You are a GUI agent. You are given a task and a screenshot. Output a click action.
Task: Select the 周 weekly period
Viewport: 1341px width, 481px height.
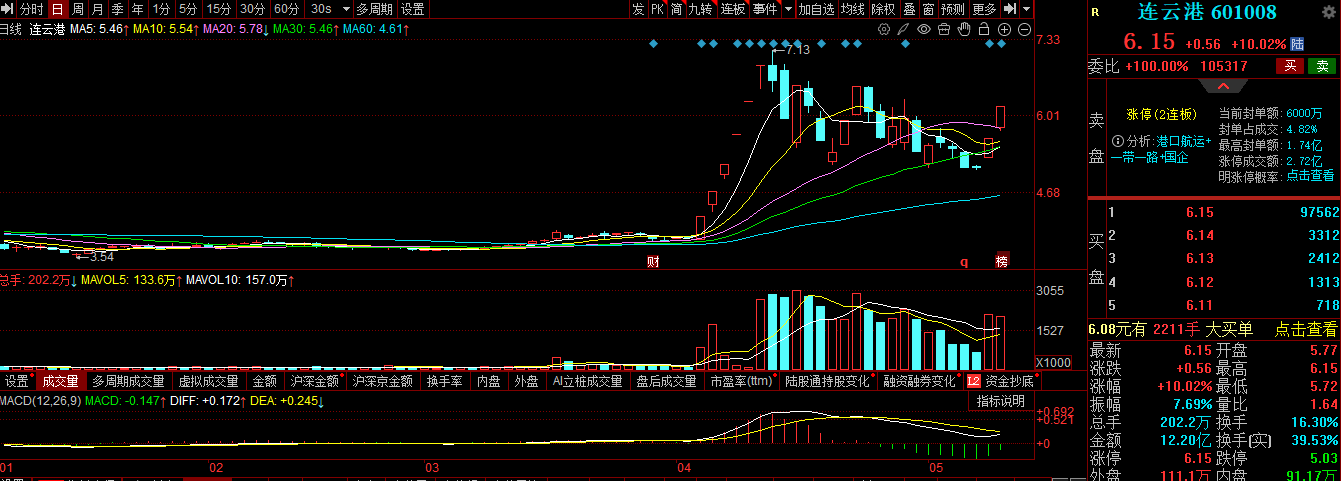pos(77,9)
